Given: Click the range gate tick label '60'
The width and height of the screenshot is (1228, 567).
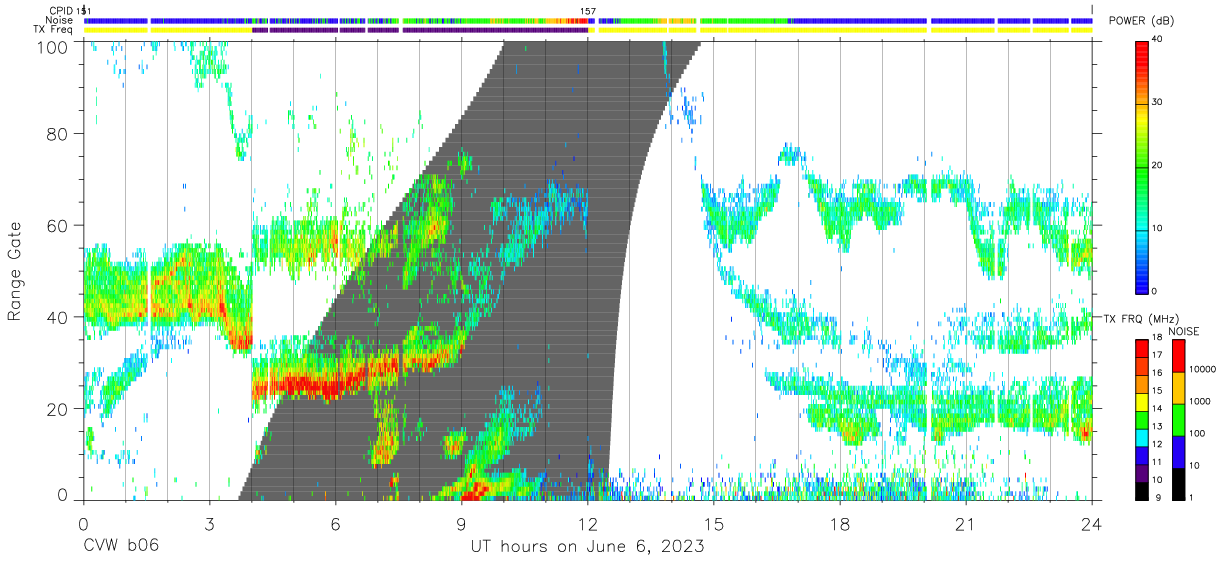Looking at the screenshot, I should point(58,225).
